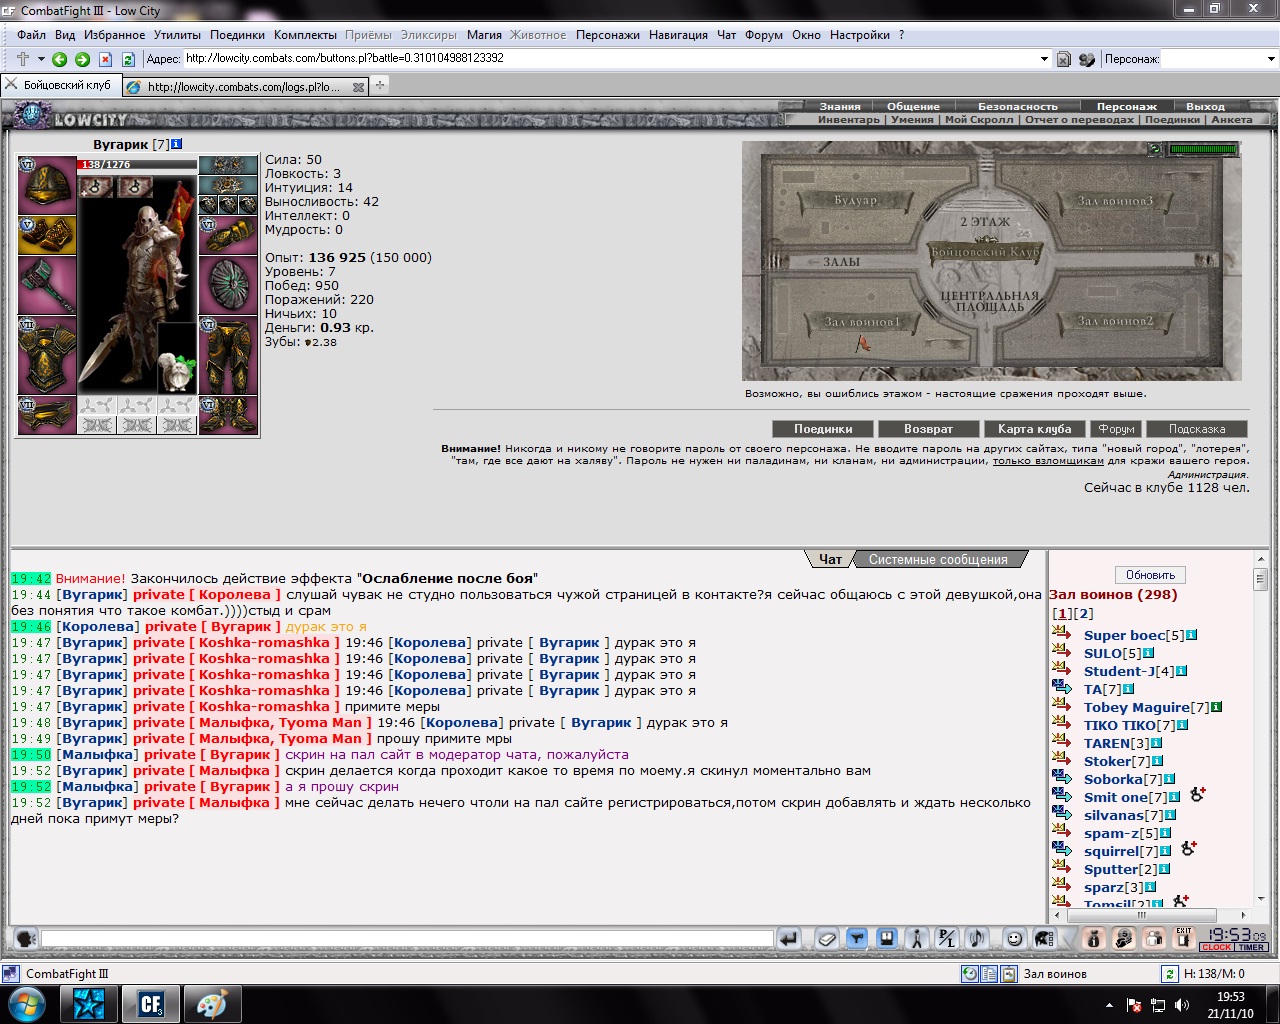
Task: Open the Умения link
Action: coord(912,119)
